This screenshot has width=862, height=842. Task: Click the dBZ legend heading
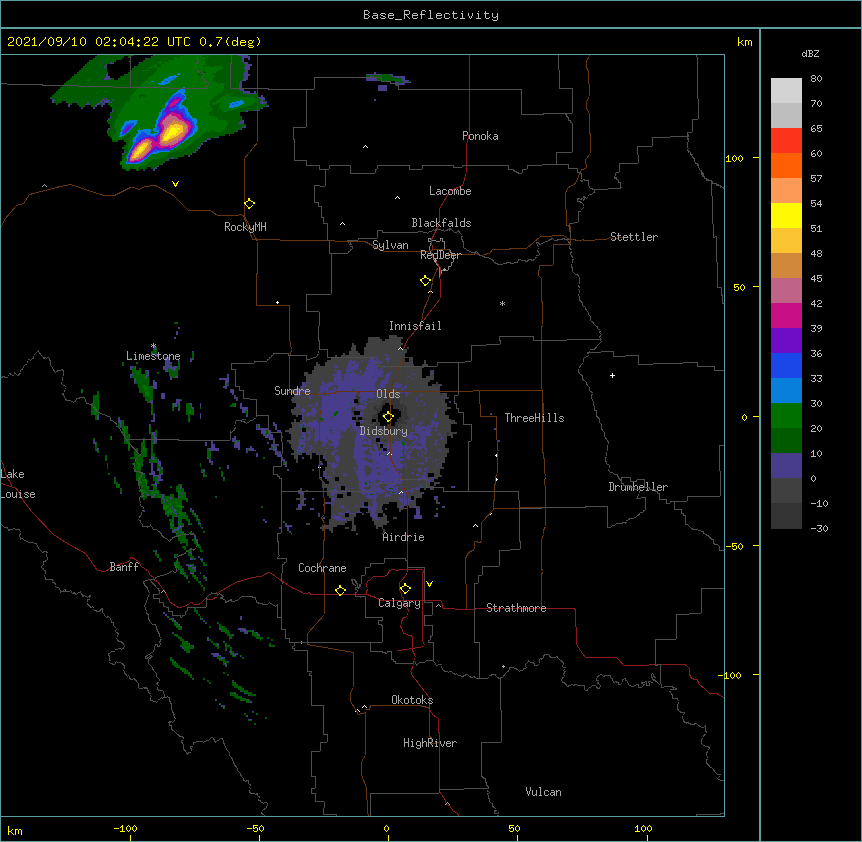[x=810, y=54]
